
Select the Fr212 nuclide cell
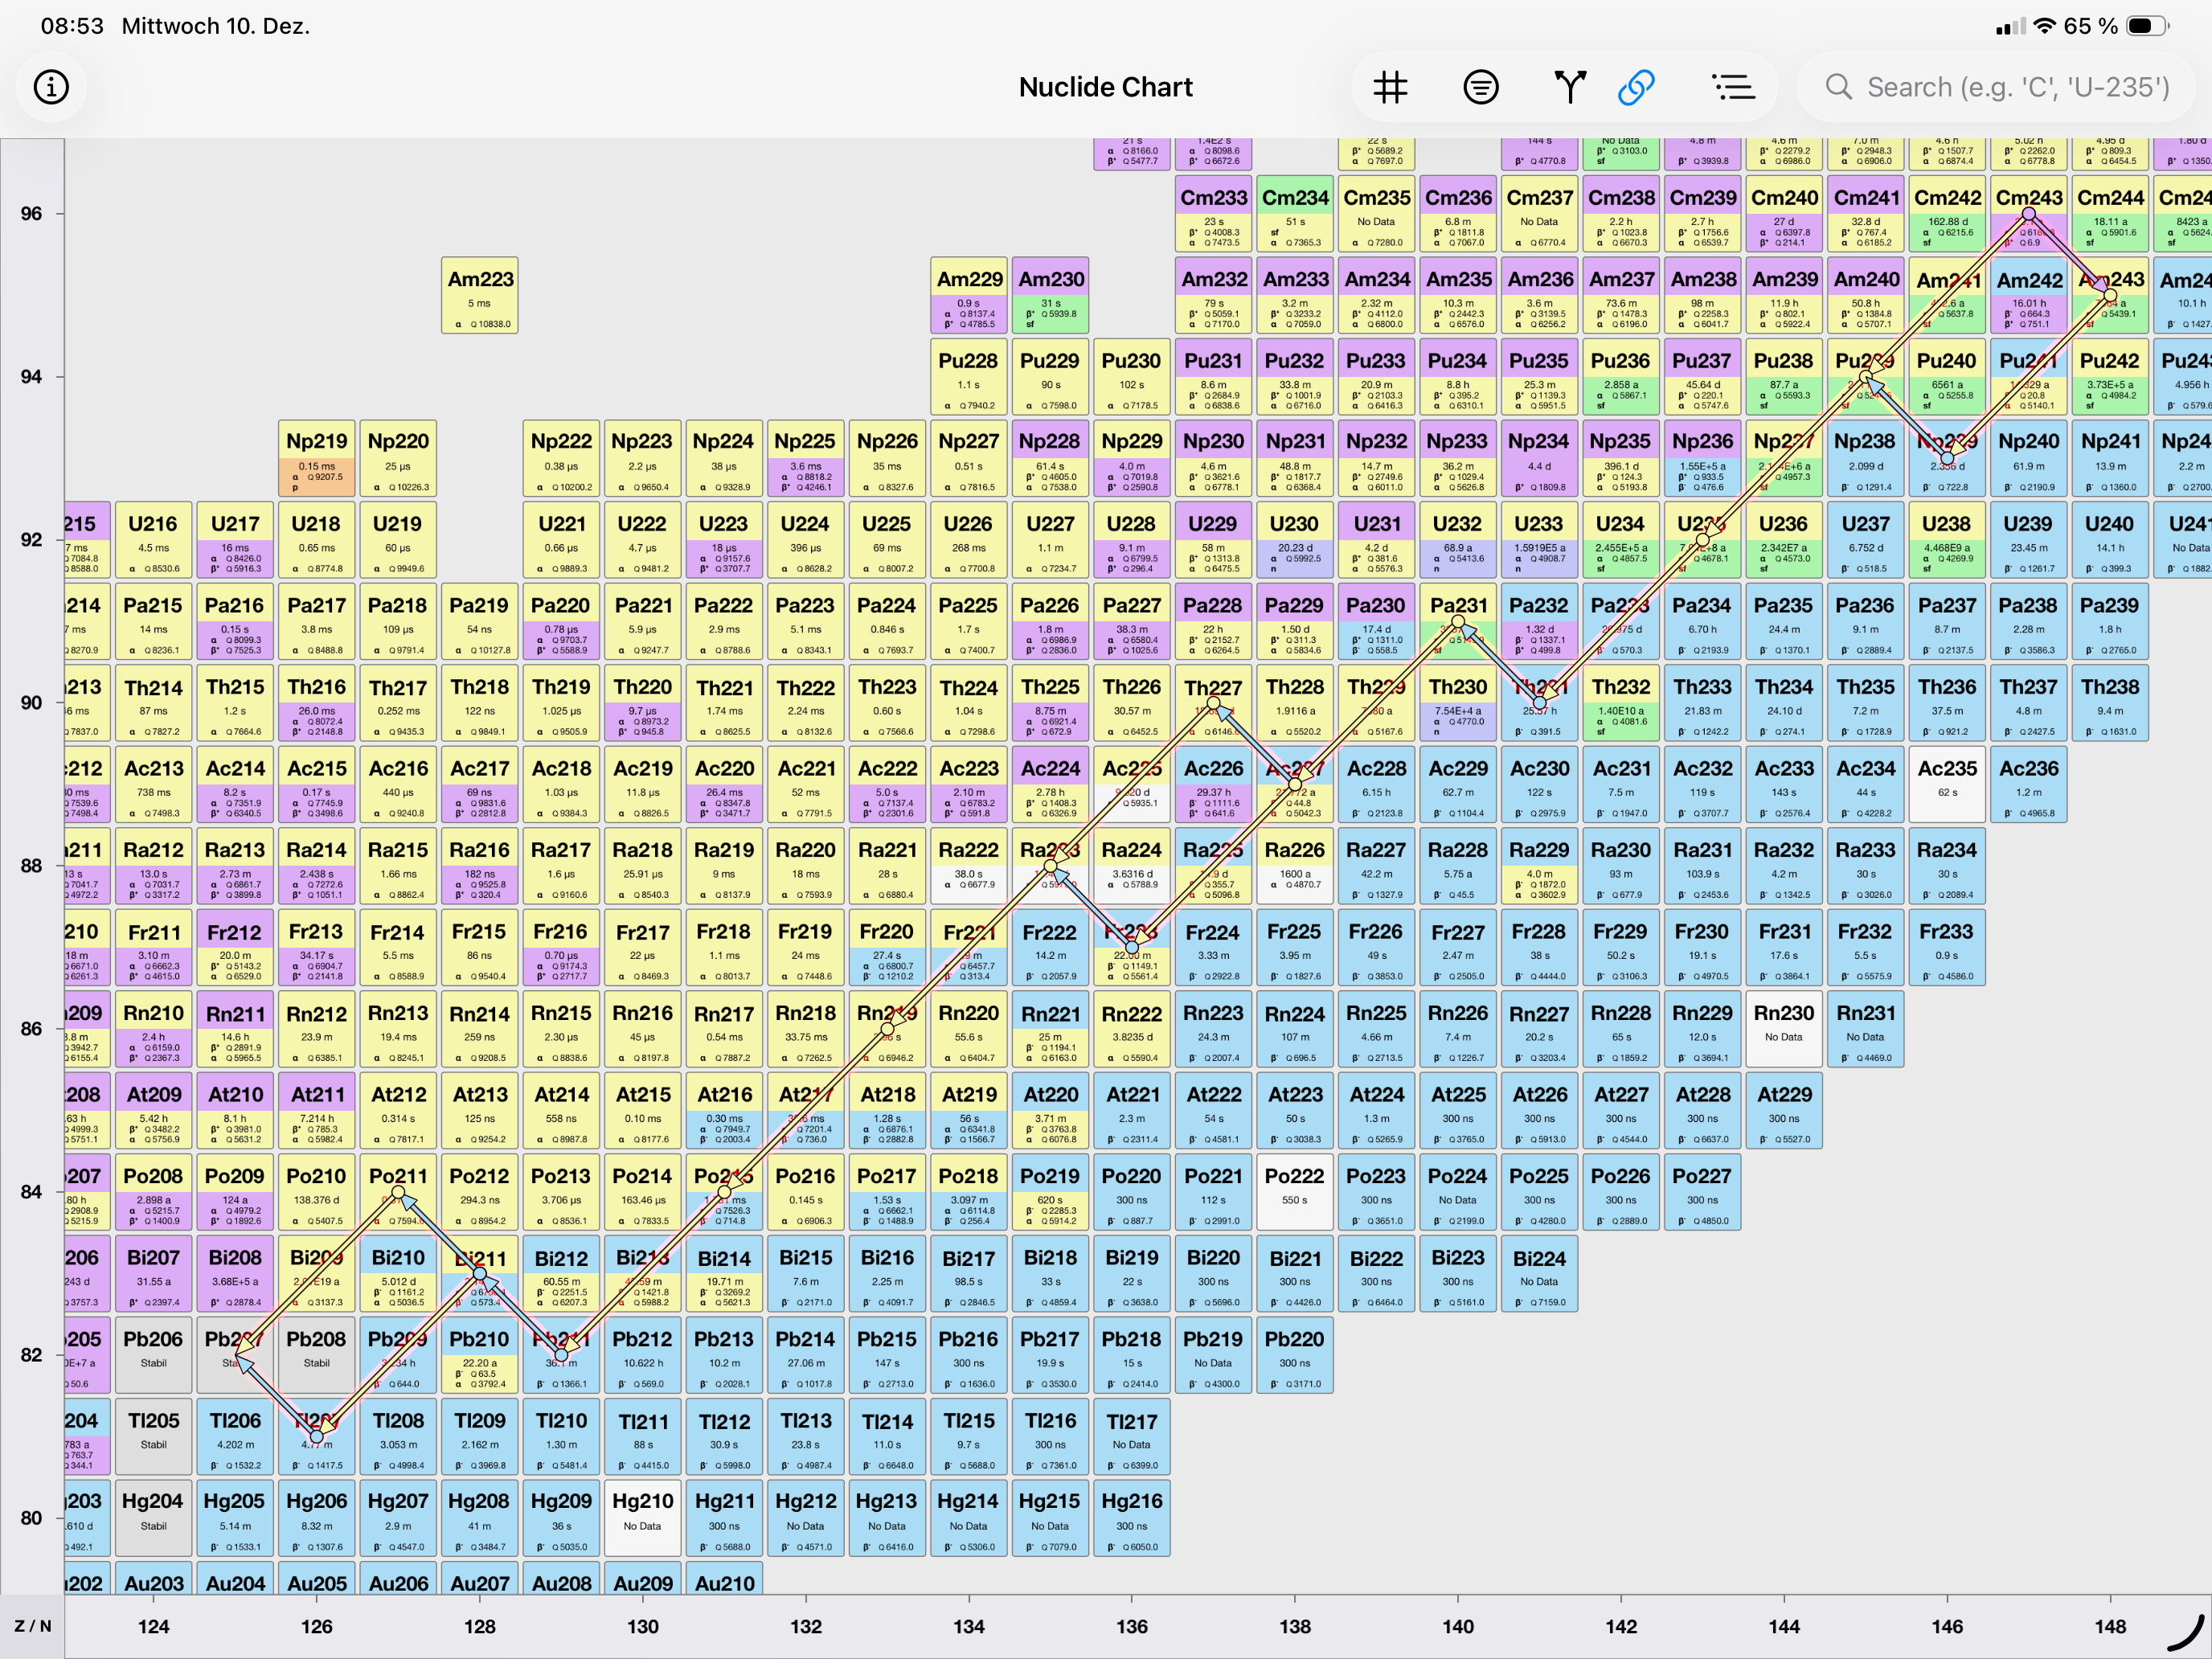(x=235, y=948)
